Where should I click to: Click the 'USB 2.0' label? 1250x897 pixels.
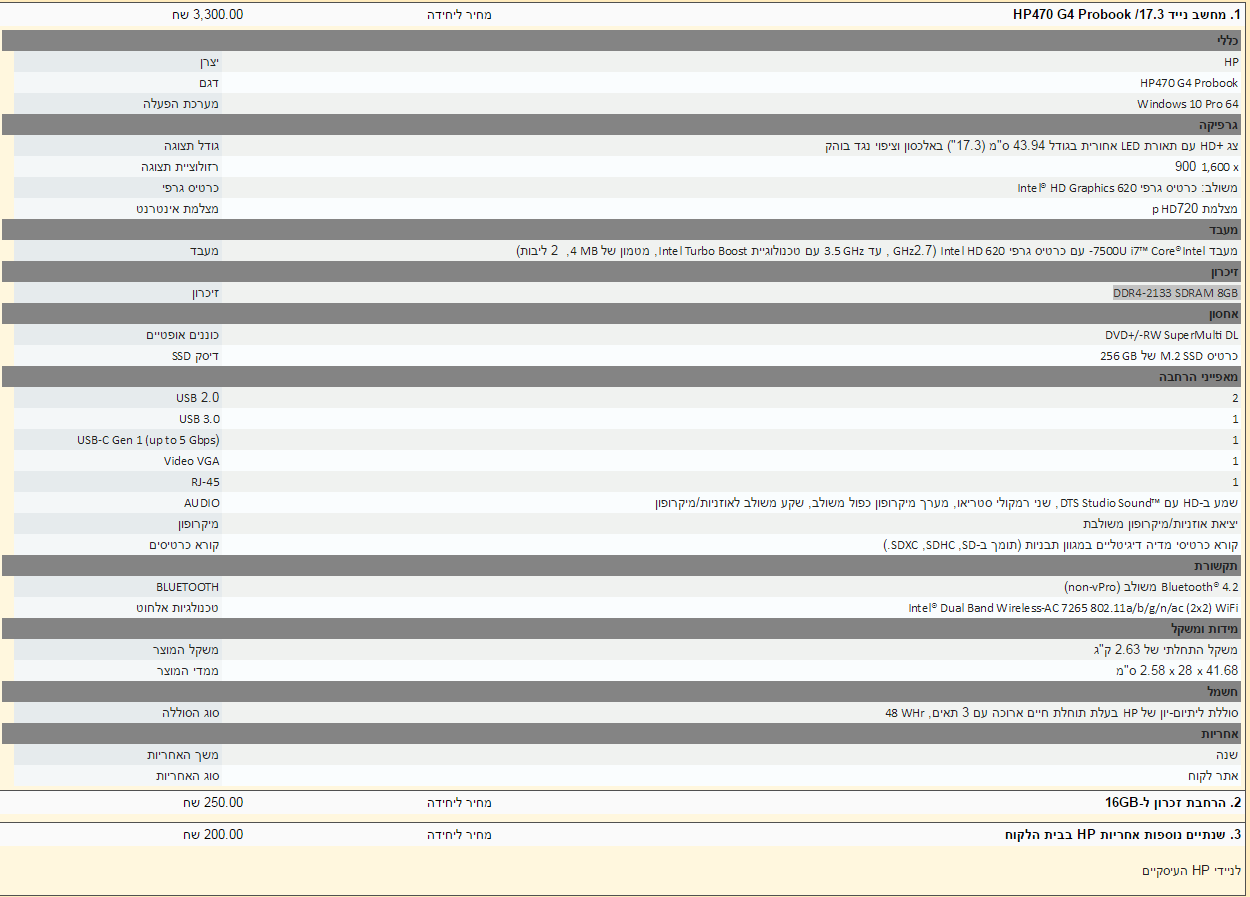pyautogui.click(x=198, y=397)
